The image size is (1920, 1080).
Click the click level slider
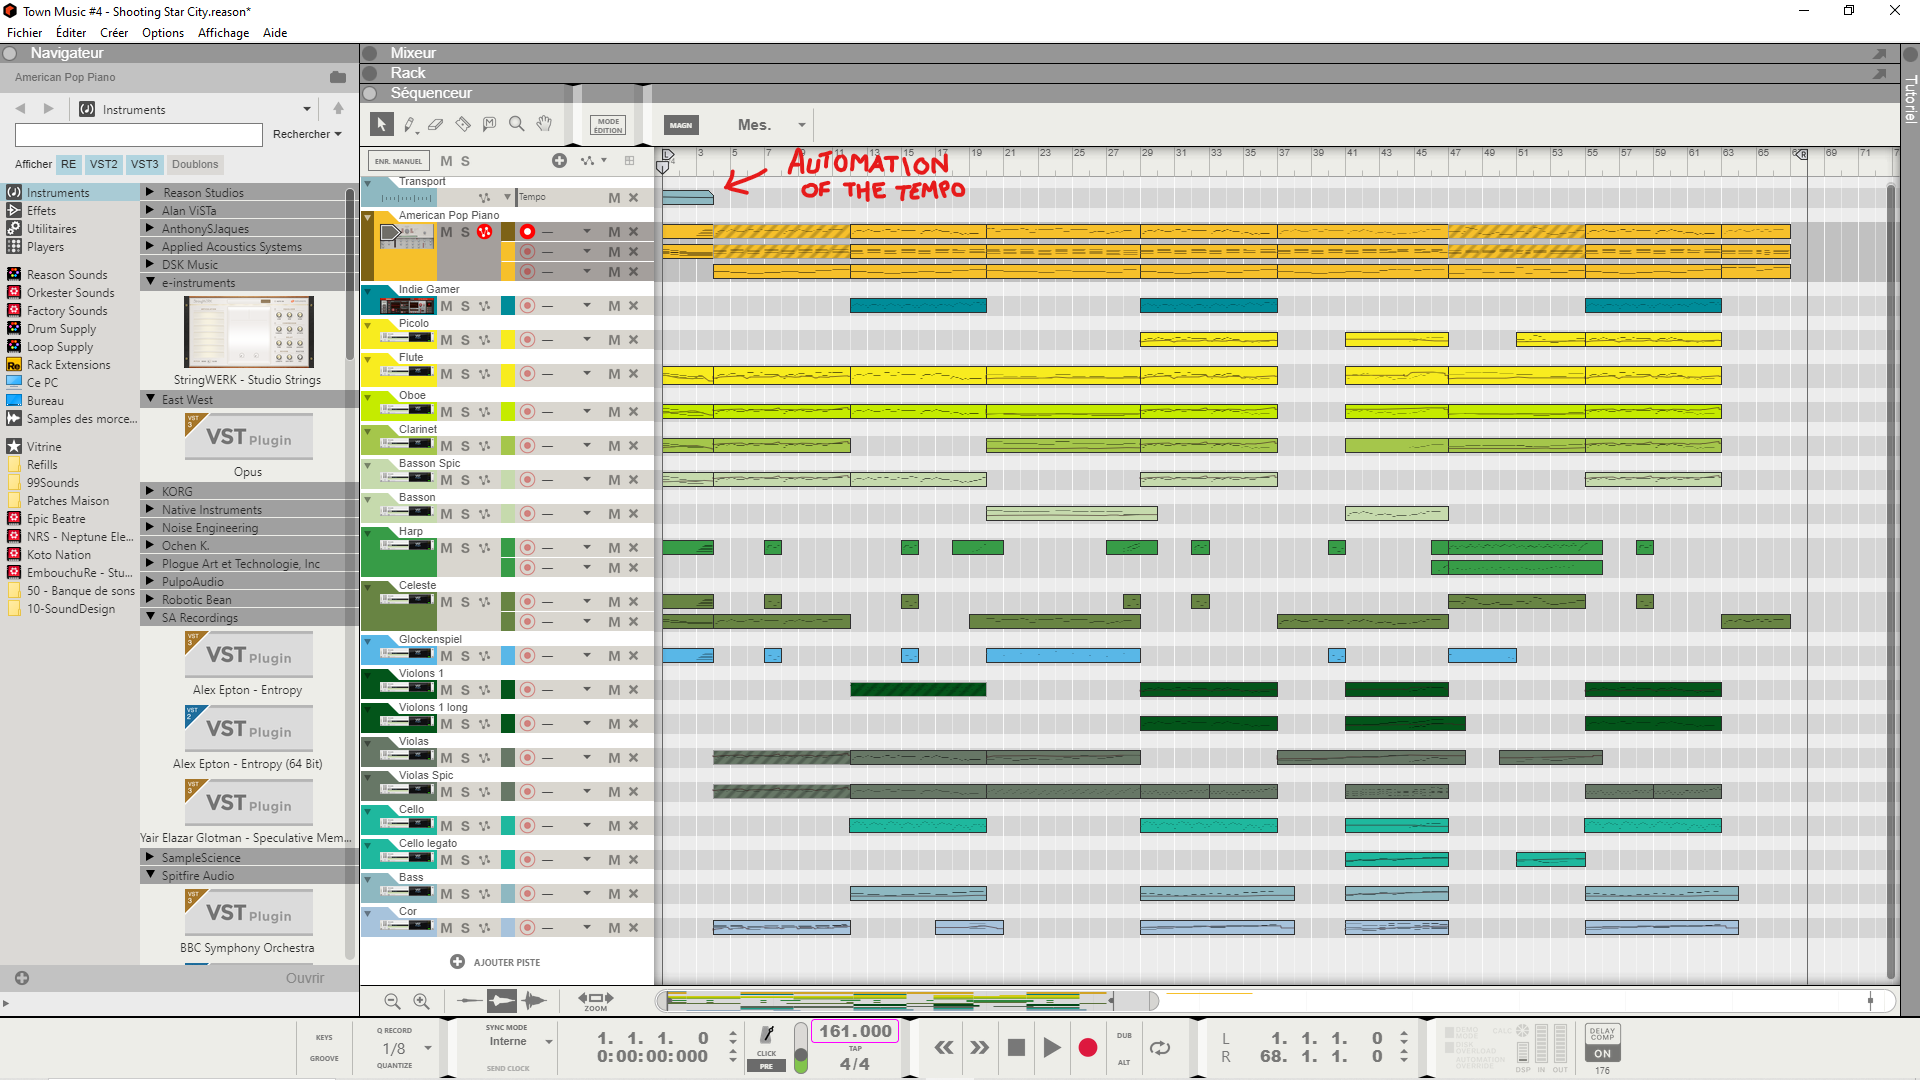(x=801, y=1048)
